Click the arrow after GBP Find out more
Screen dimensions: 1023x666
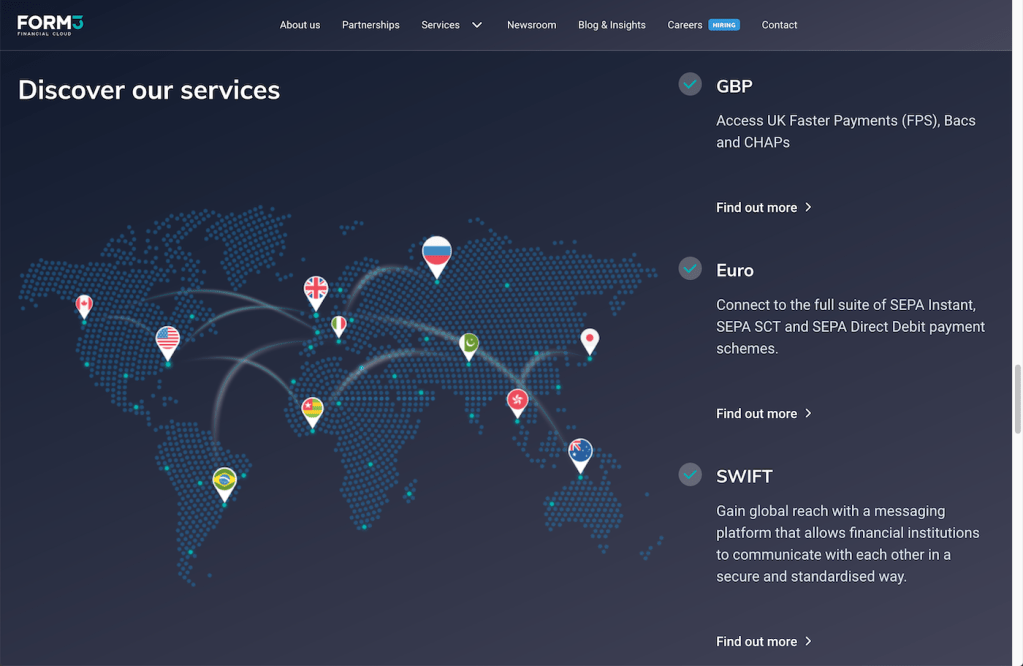pyautogui.click(x=808, y=207)
